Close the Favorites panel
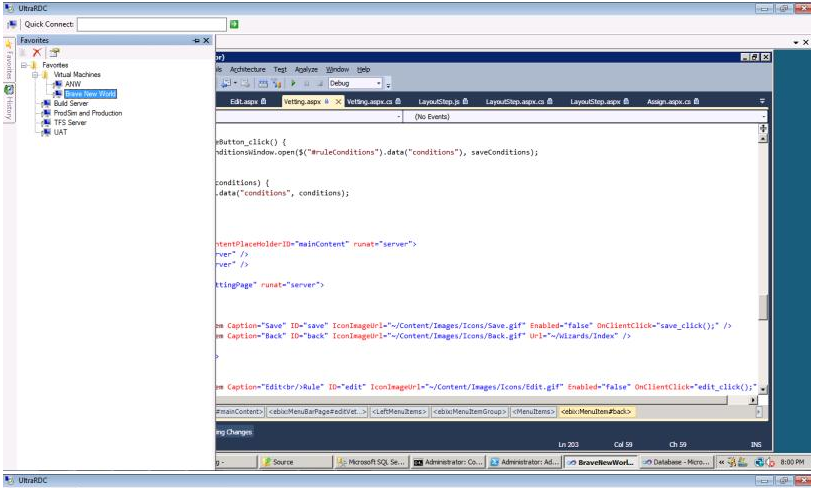815x488 pixels. tap(206, 40)
